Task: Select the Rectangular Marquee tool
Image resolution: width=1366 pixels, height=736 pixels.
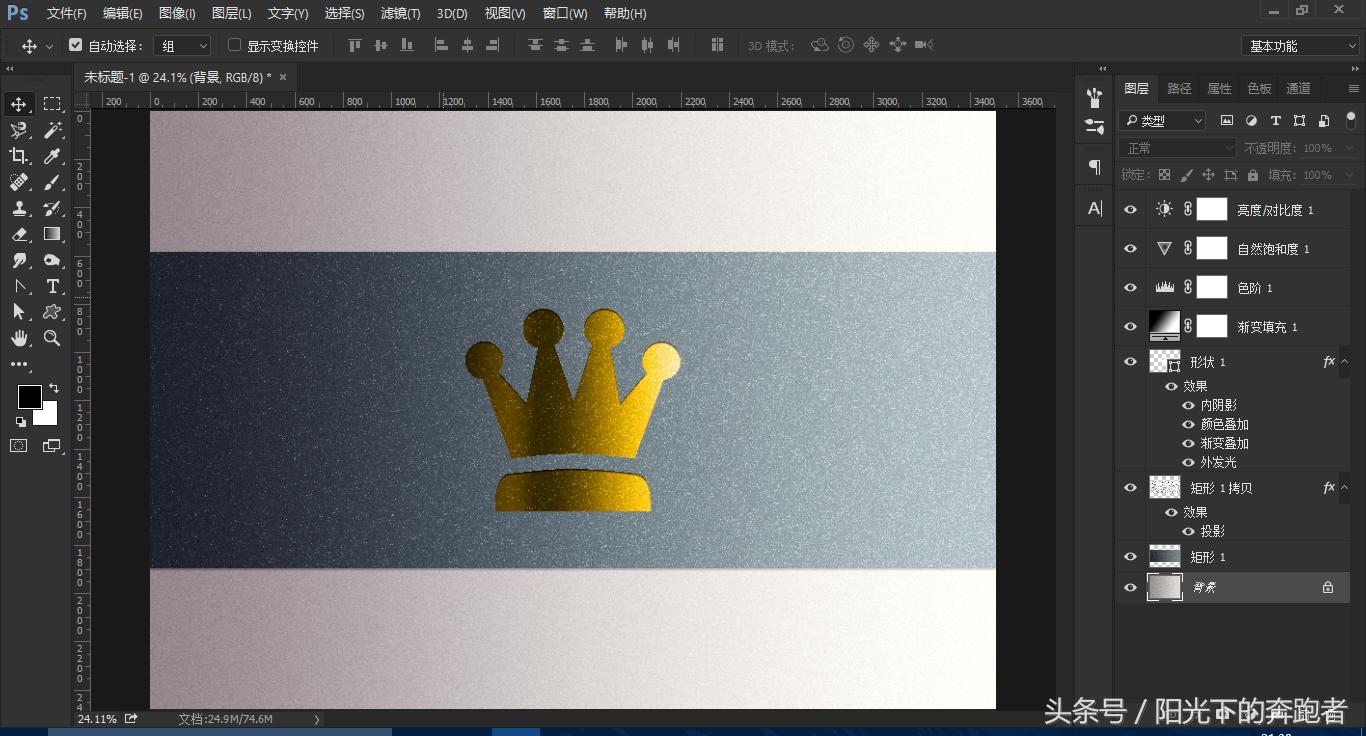Action: coord(52,104)
